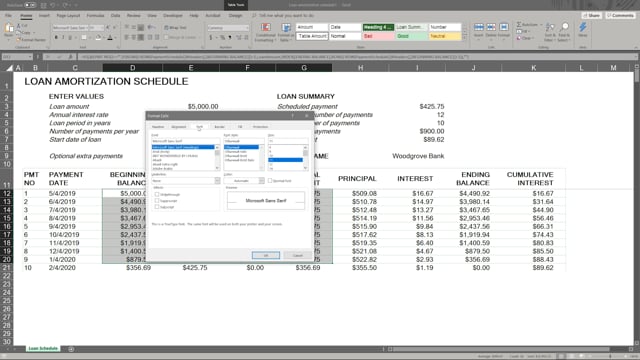The width and height of the screenshot is (640, 360).
Task: Click the Save icon in title bar
Action: (x=44, y=5)
